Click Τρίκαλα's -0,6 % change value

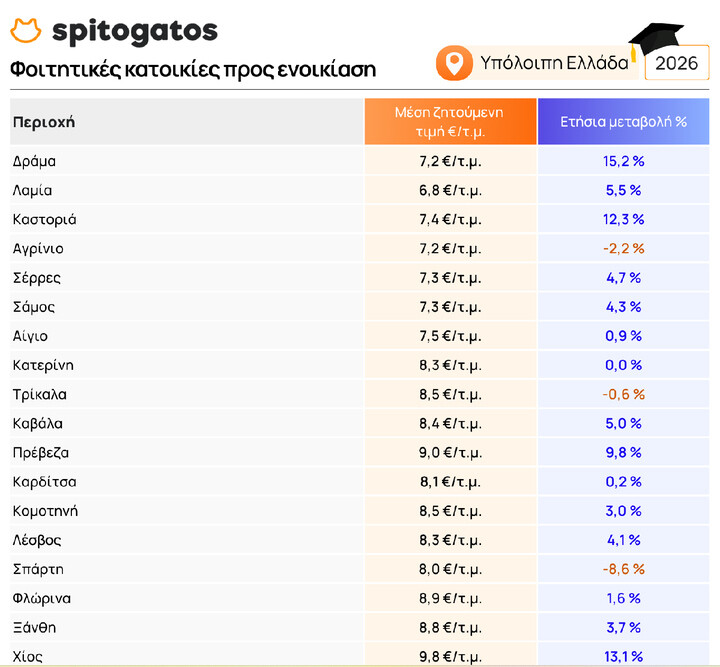tap(624, 394)
